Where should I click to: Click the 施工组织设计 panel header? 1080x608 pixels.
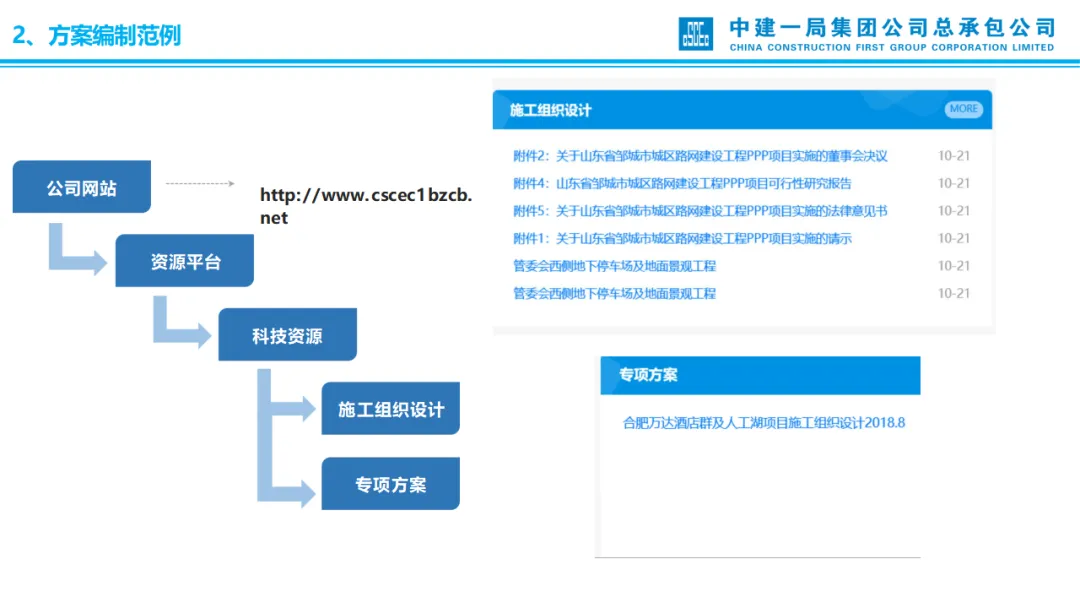click(x=742, y=109)
